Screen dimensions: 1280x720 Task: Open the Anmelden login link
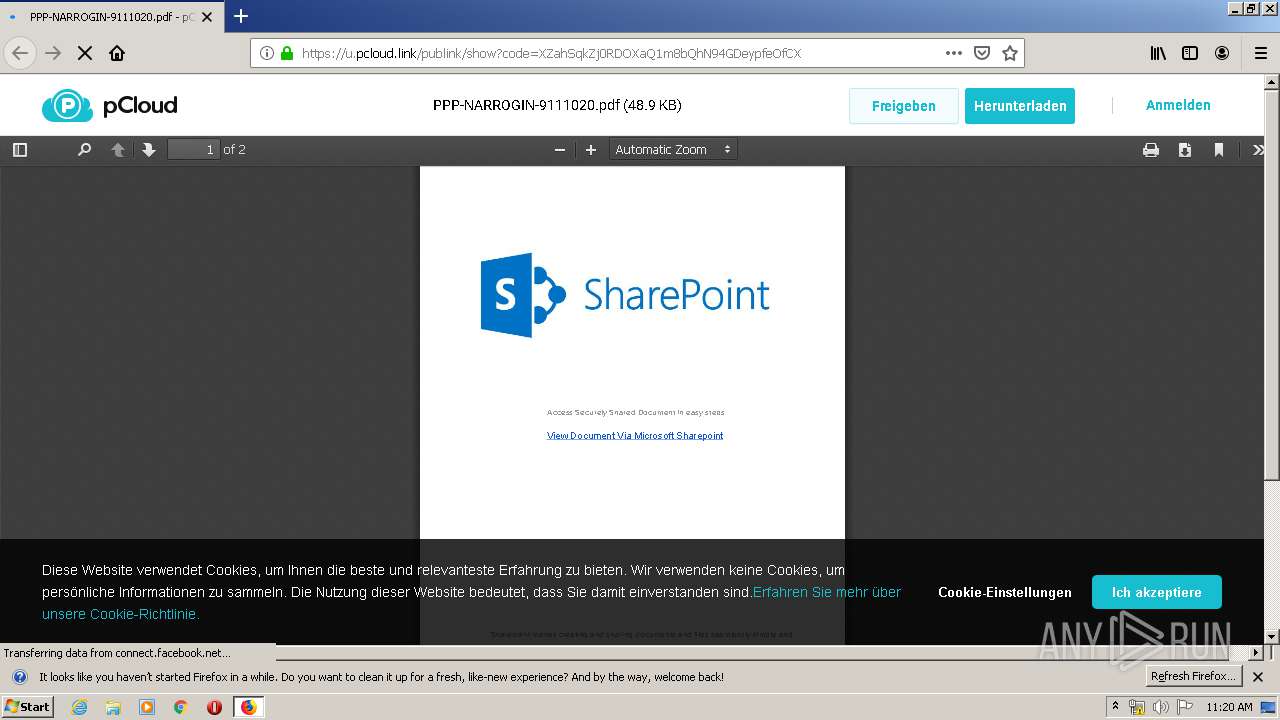coord(1178,105)
